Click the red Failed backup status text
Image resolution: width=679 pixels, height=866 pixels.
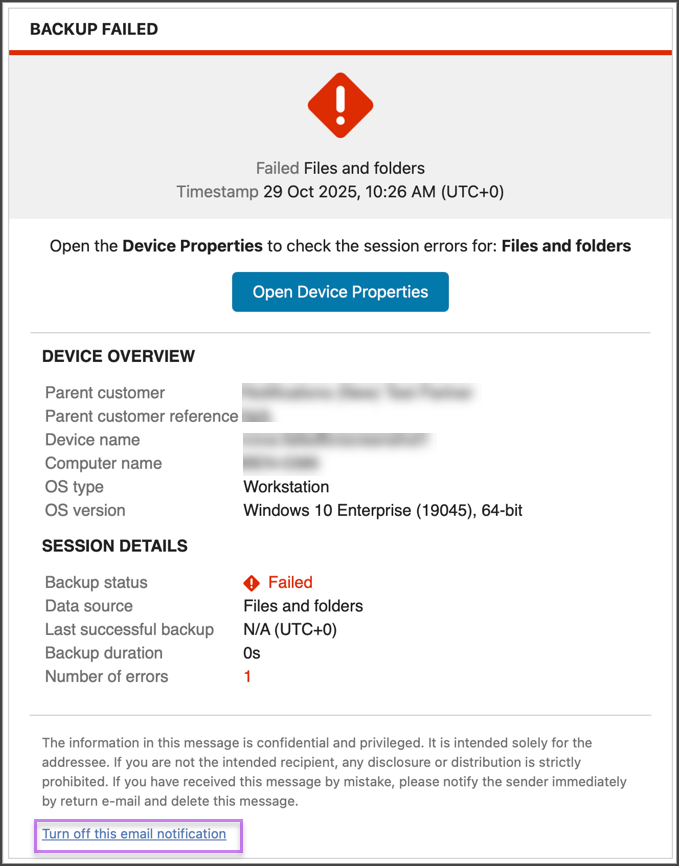pos(290,583)
